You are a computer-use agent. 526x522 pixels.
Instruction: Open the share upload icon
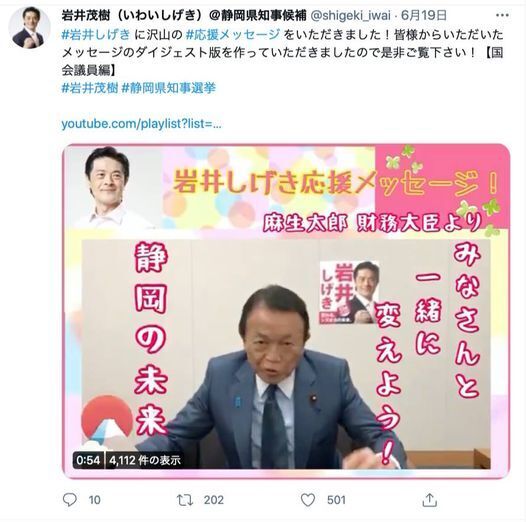429,500
